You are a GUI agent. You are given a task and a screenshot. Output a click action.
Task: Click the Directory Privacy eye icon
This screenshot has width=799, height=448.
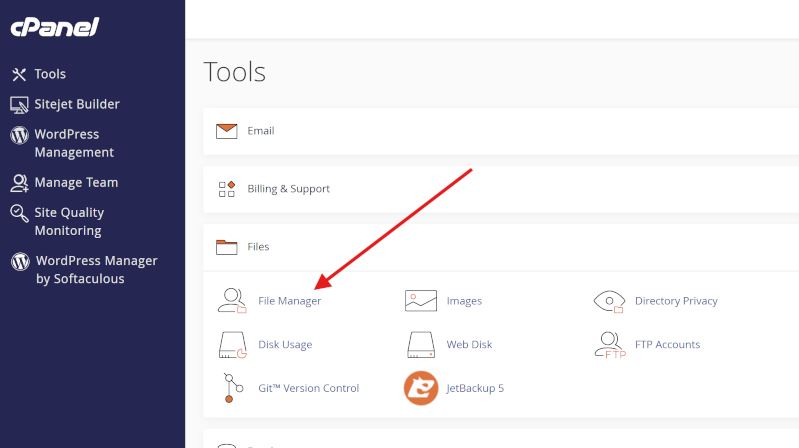coord(609,301)
